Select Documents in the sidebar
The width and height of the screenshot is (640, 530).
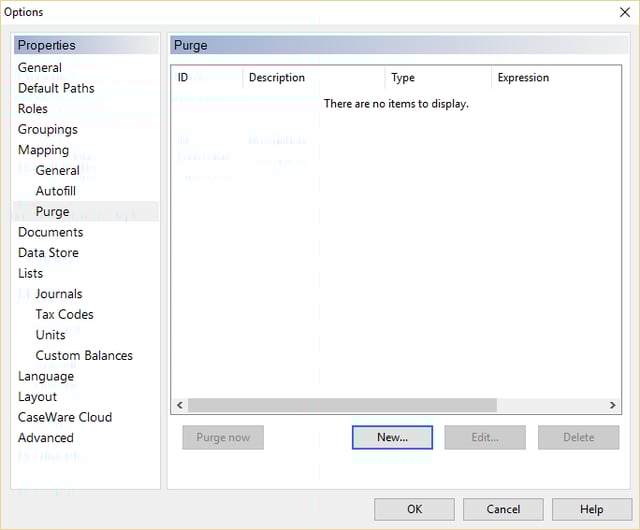coord(51,232)
